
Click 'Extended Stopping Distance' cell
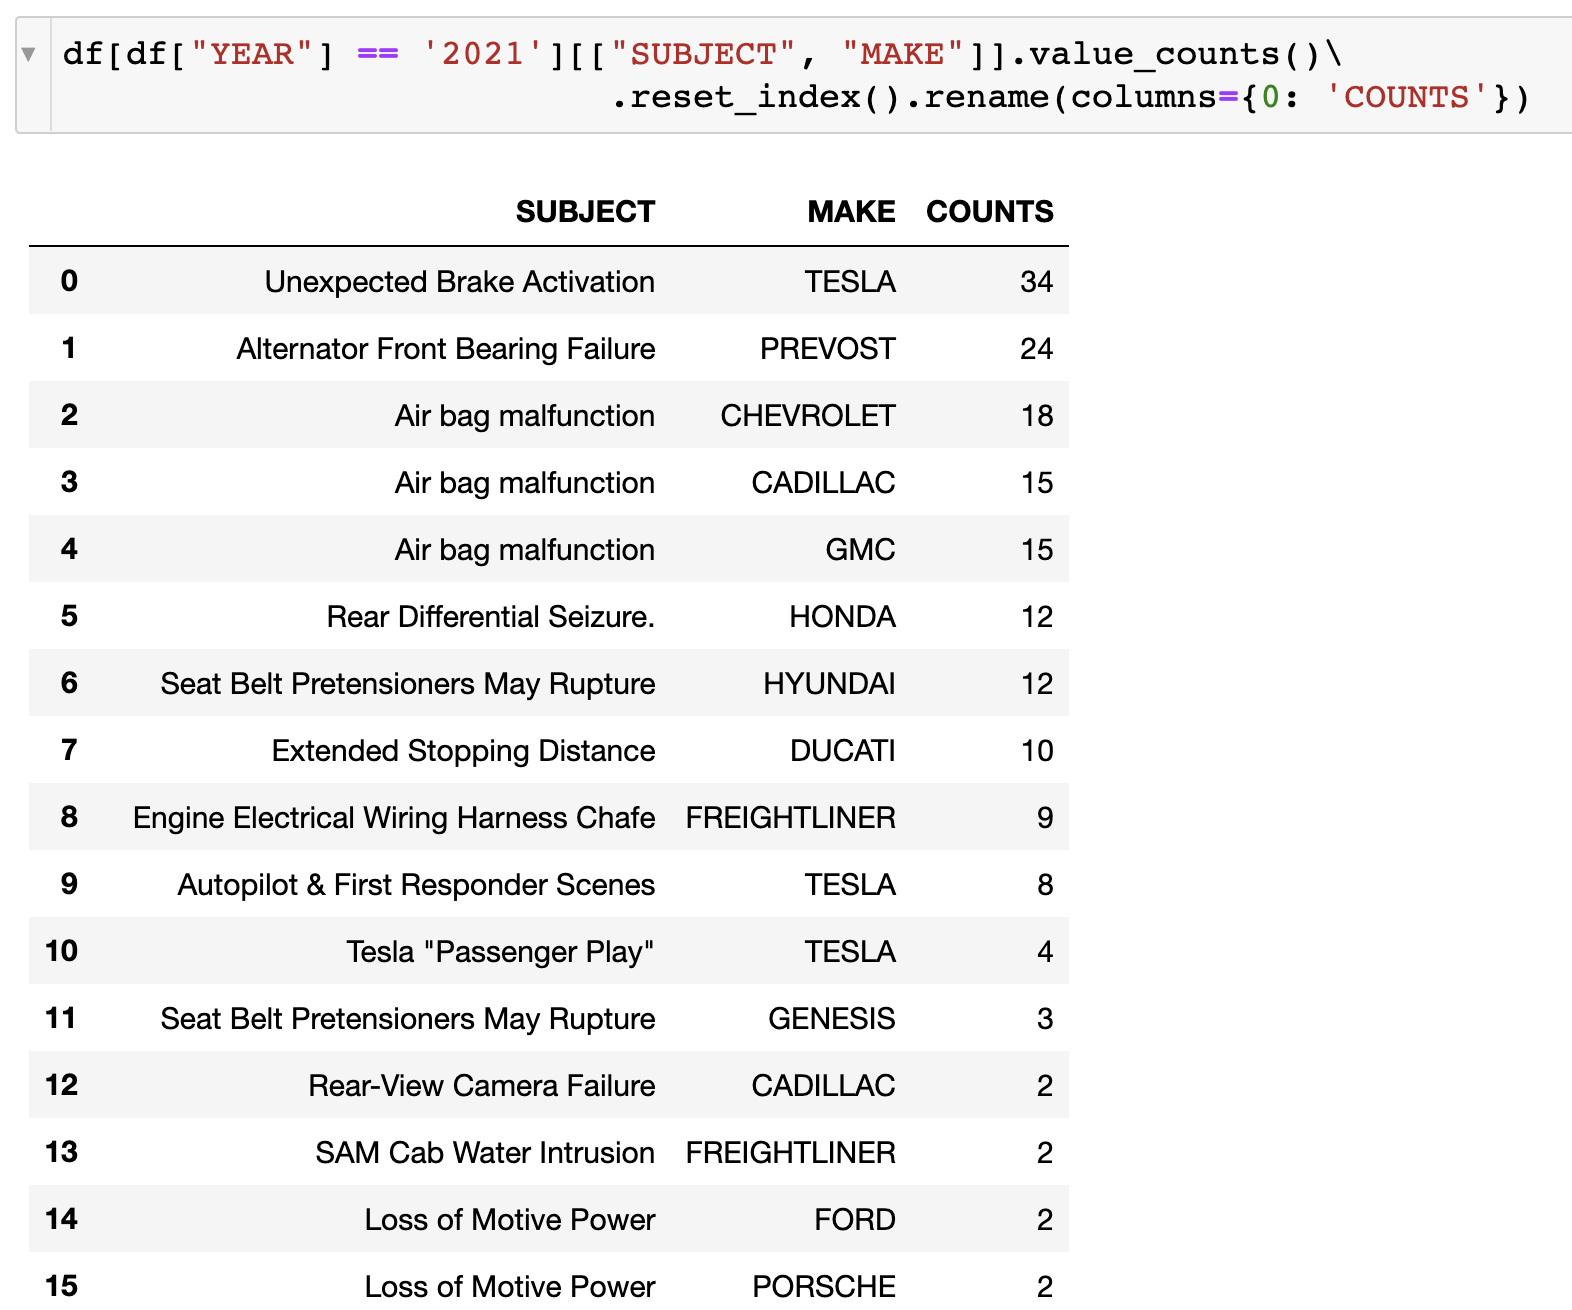464,751
